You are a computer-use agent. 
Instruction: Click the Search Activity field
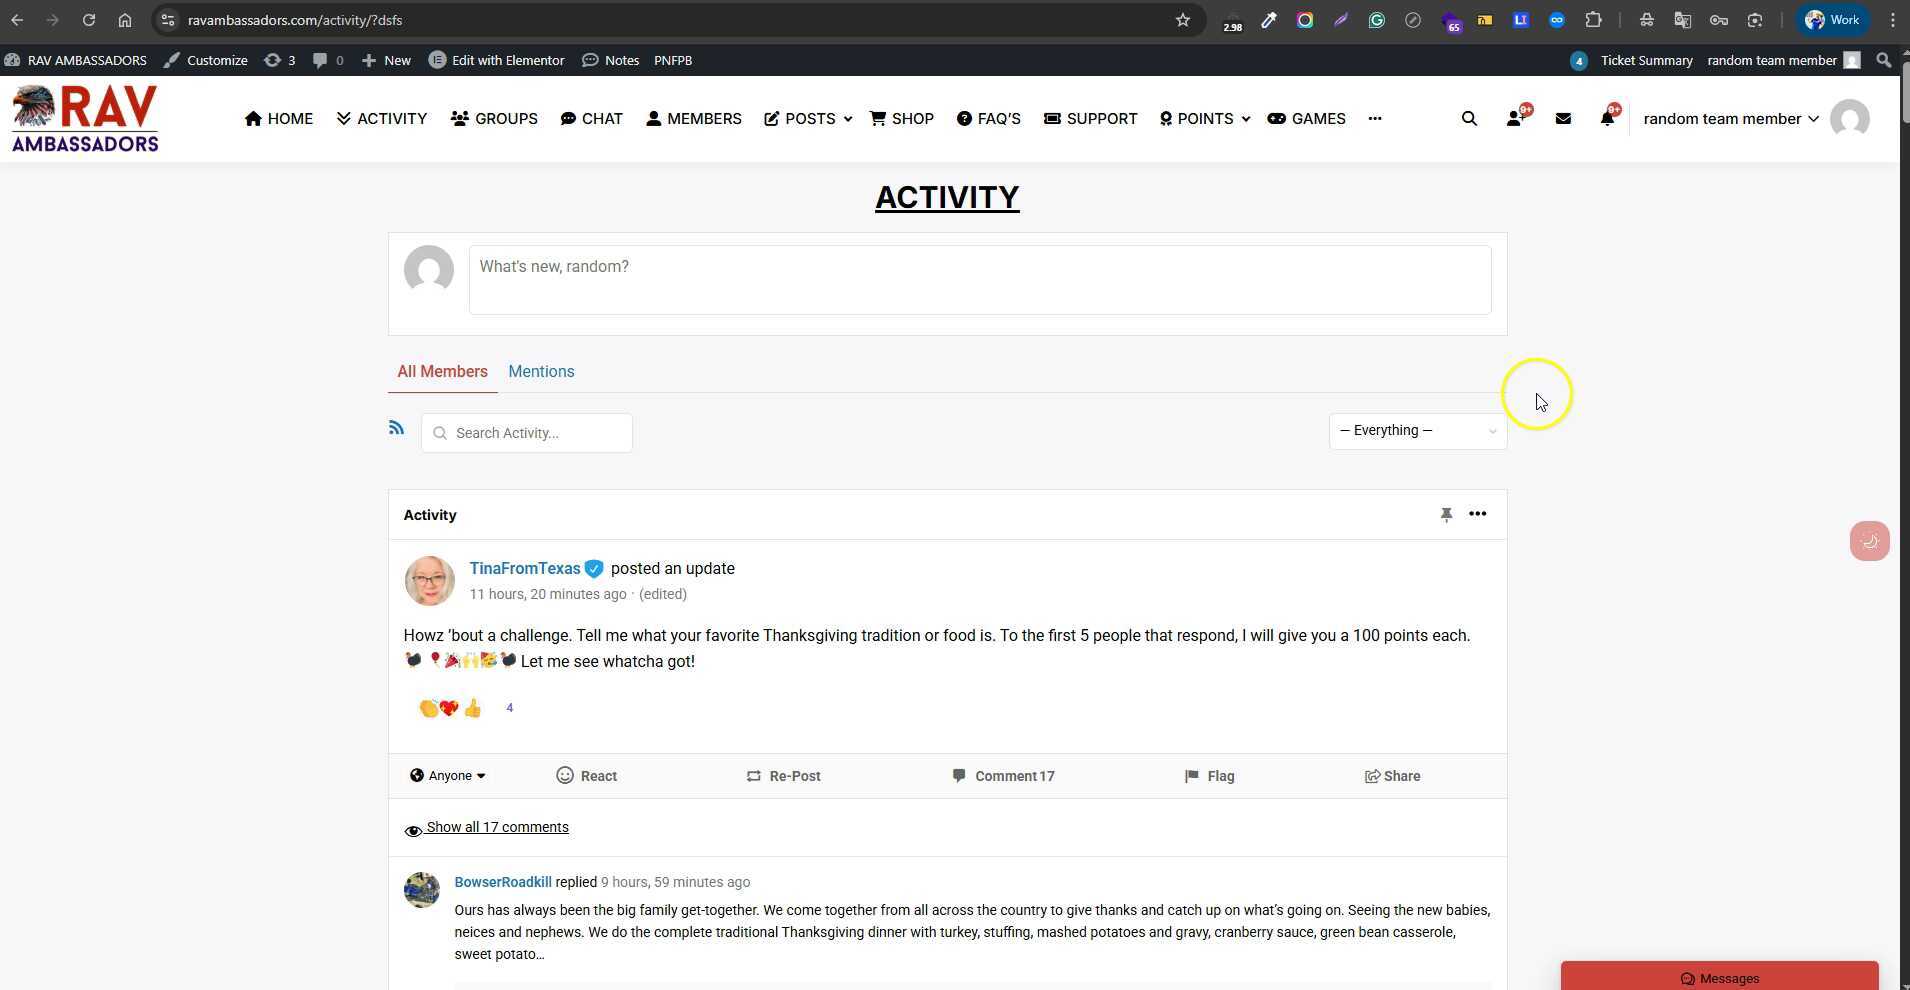(527, 433)
